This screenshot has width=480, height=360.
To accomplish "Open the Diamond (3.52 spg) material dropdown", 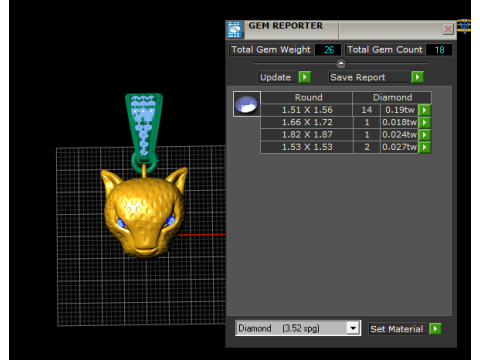I will pyautogui.click(x=353, y=328).
